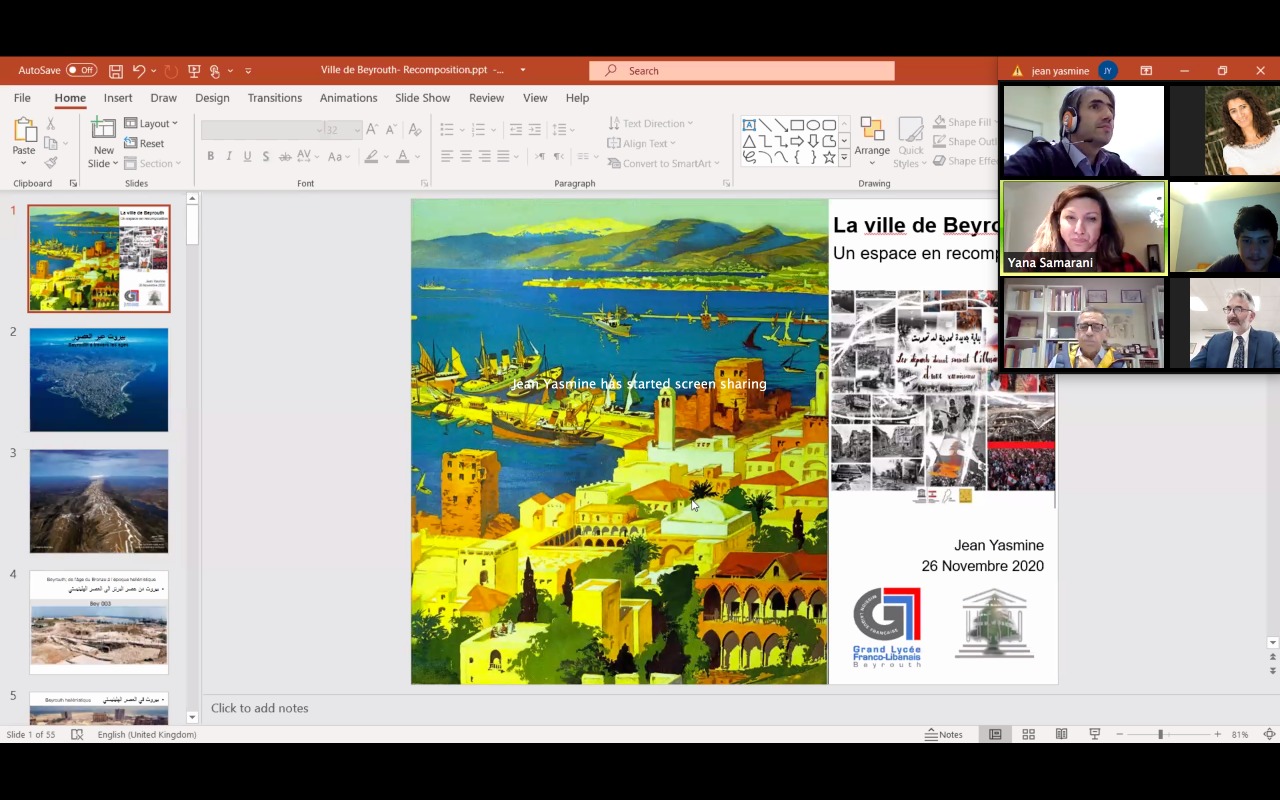Toggle Normal view button
The width and height of the screenshot is (1280, 800).
(x=995, y=734)
